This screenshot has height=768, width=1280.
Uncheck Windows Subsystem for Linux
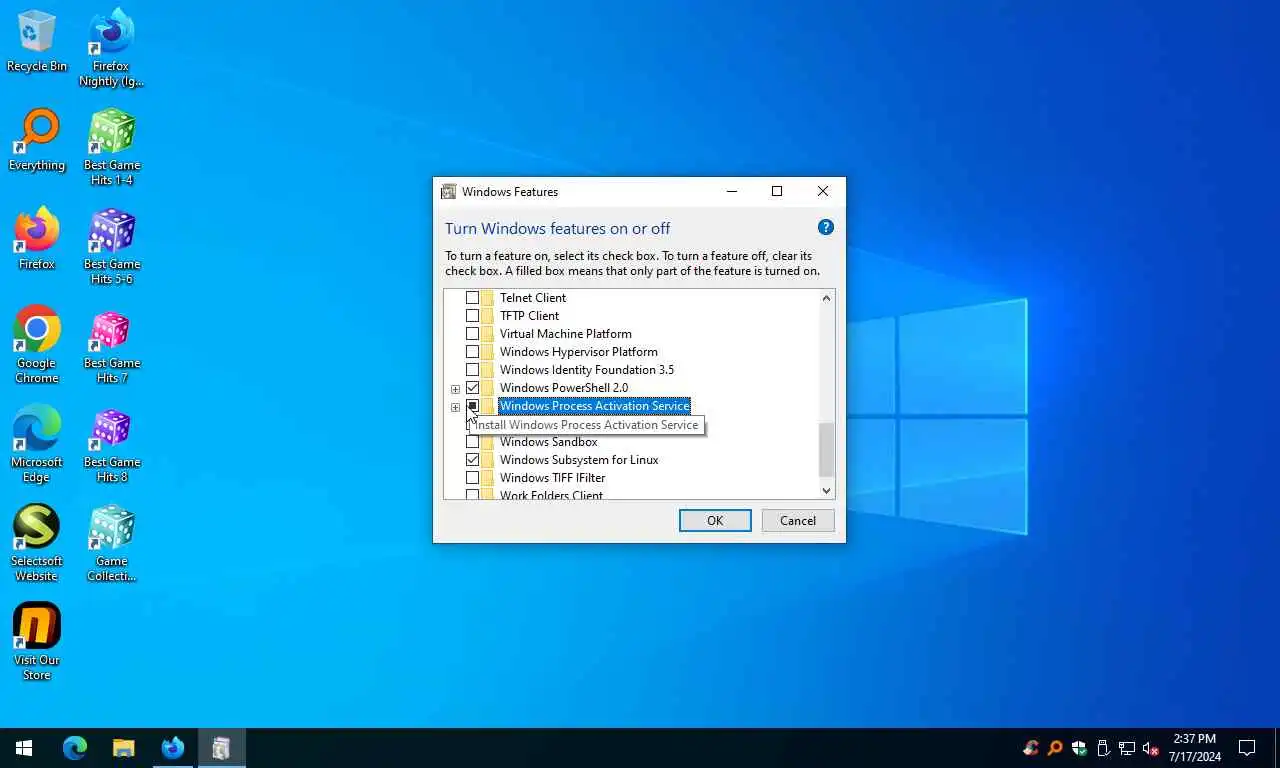(472, 460)
